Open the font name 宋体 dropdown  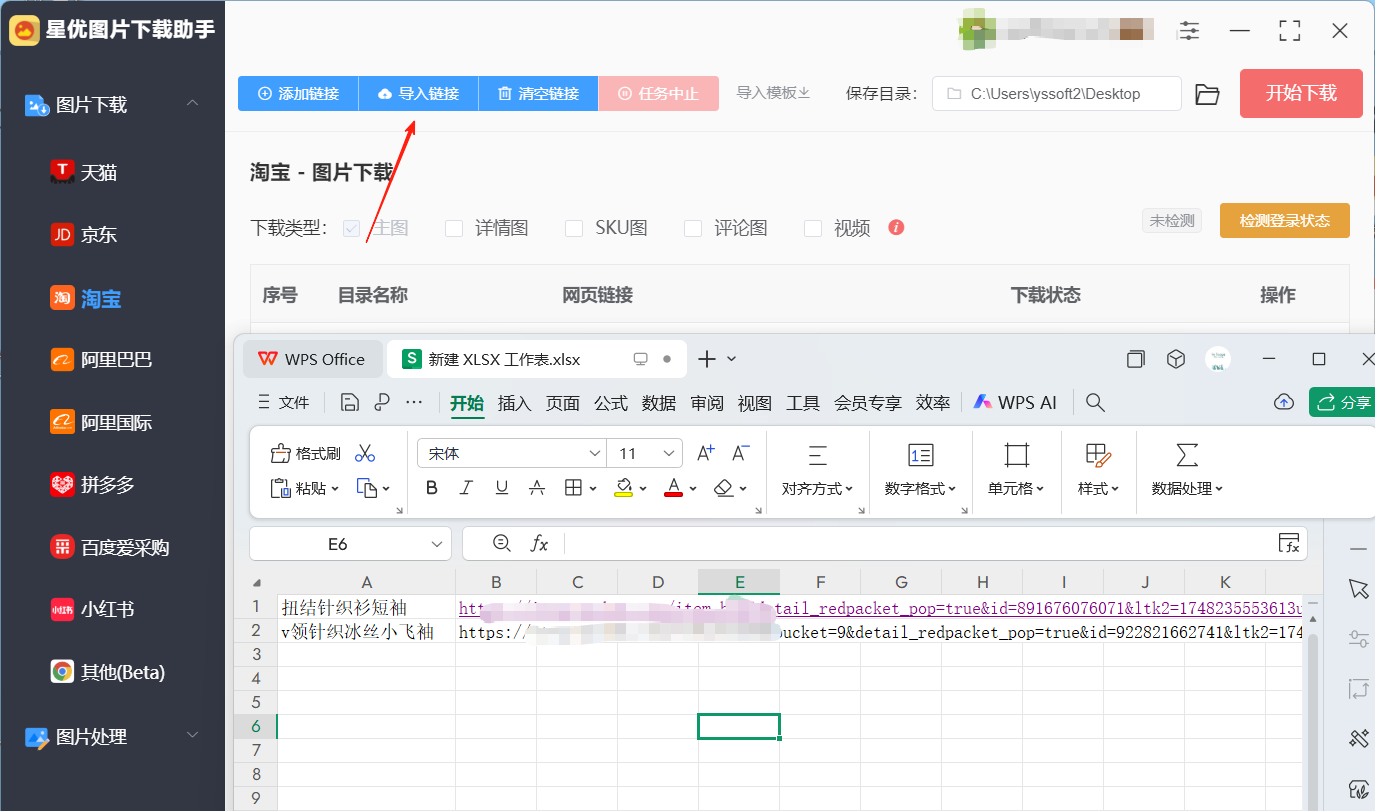595,453
